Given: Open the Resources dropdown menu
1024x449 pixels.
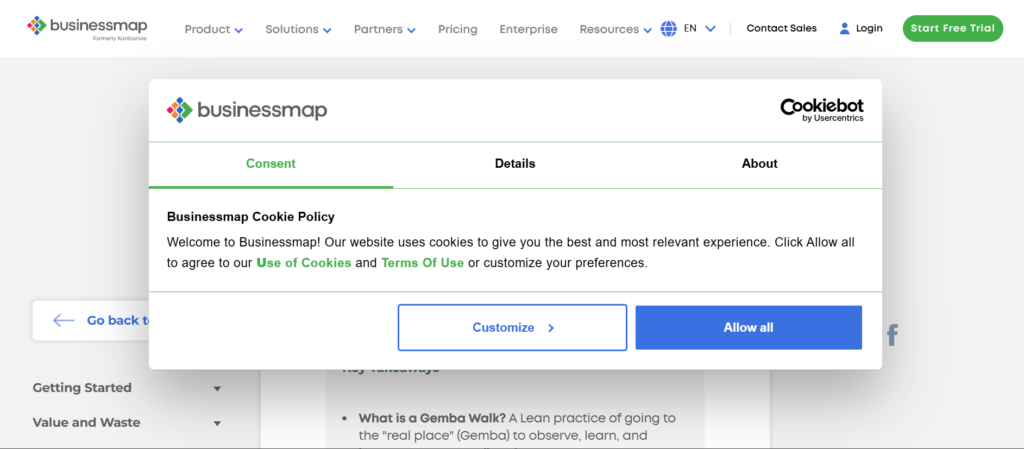Looking at the screenshot, I should pos(615,29).
